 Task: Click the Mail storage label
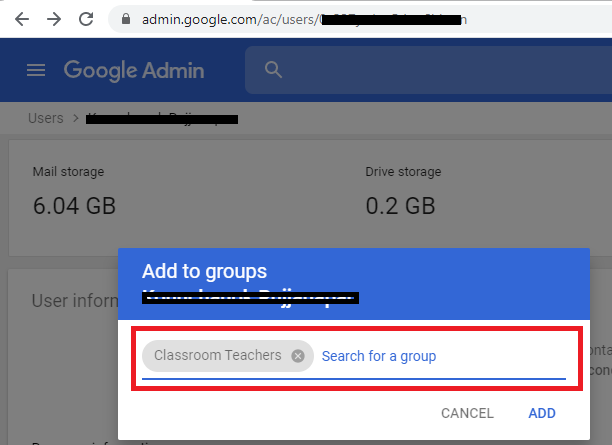point(68,172)
